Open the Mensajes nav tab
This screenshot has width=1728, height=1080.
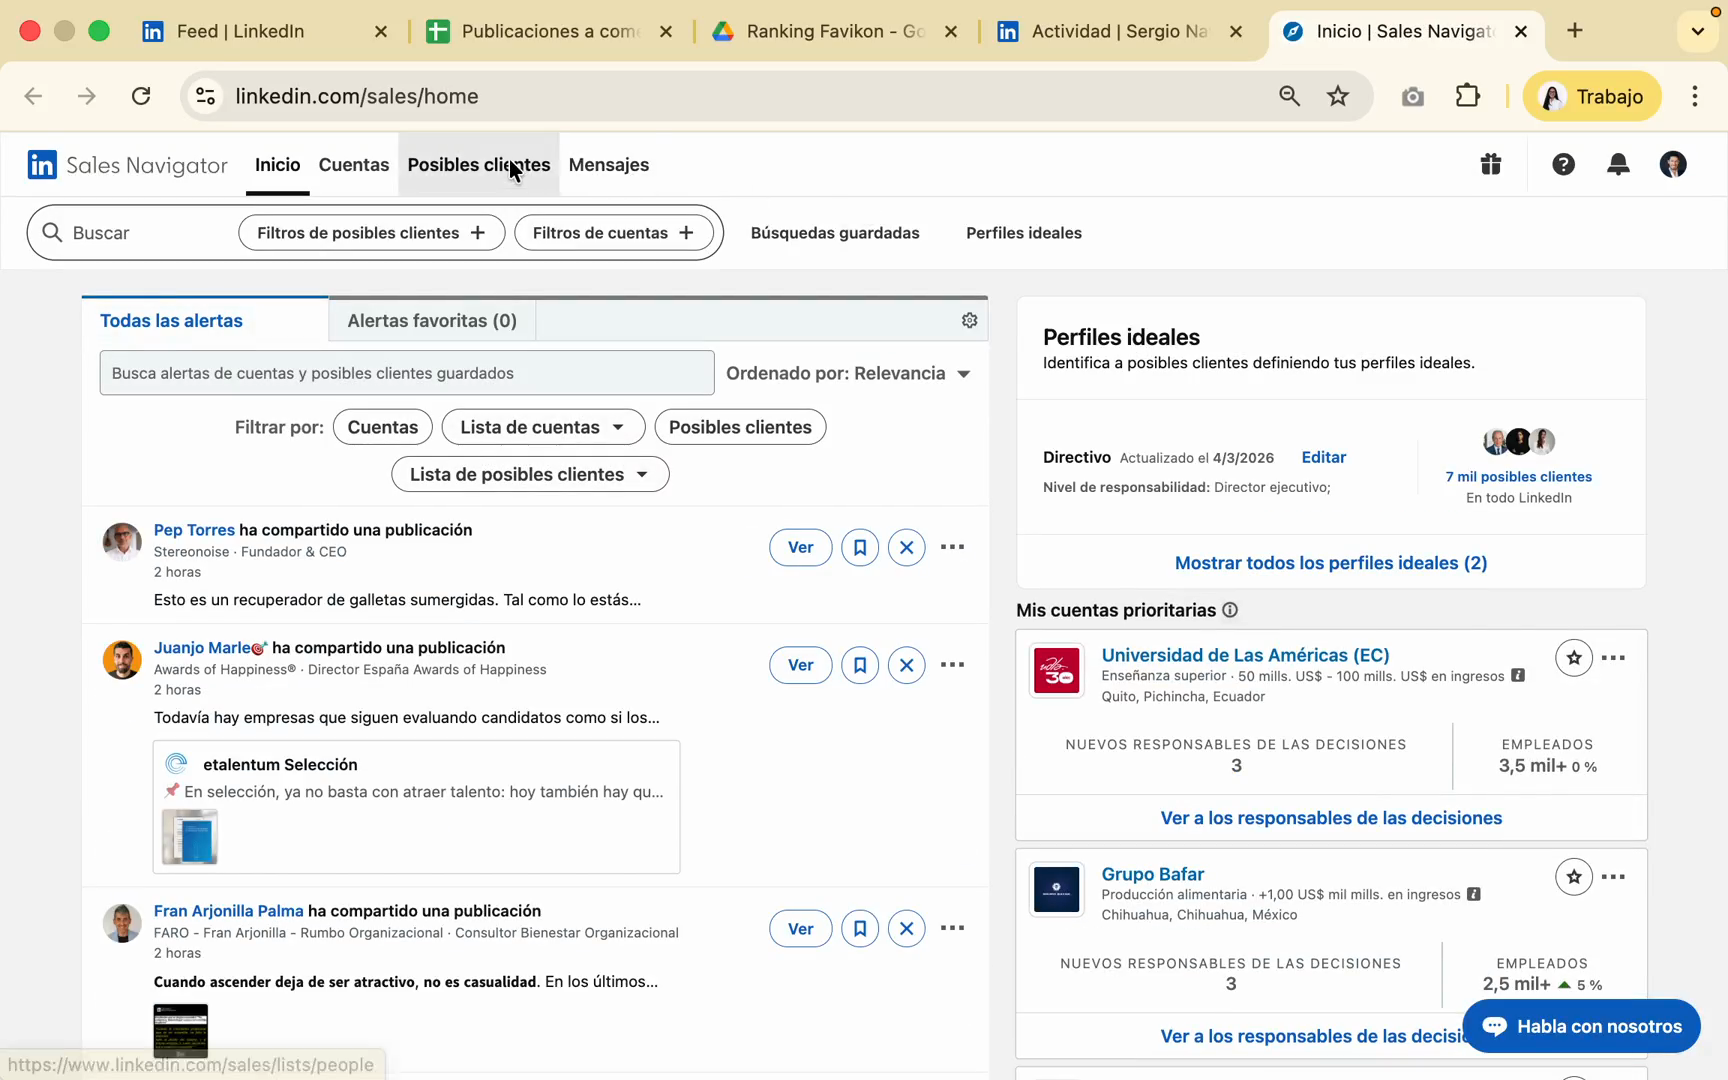pos(609,165)
